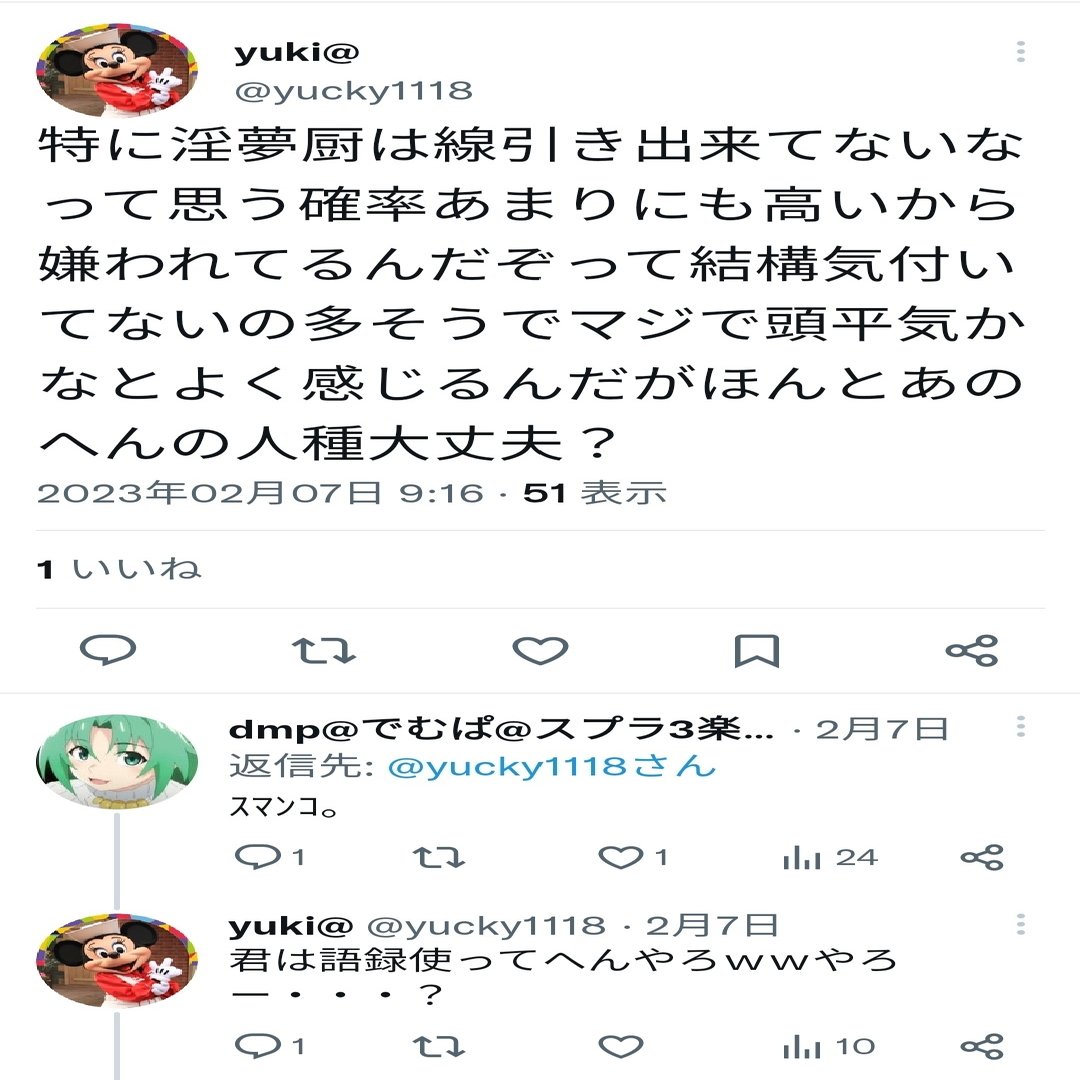Like dmp@'s reply tweet
The width and height of the screenshot is (1080, 1080).
633,857
